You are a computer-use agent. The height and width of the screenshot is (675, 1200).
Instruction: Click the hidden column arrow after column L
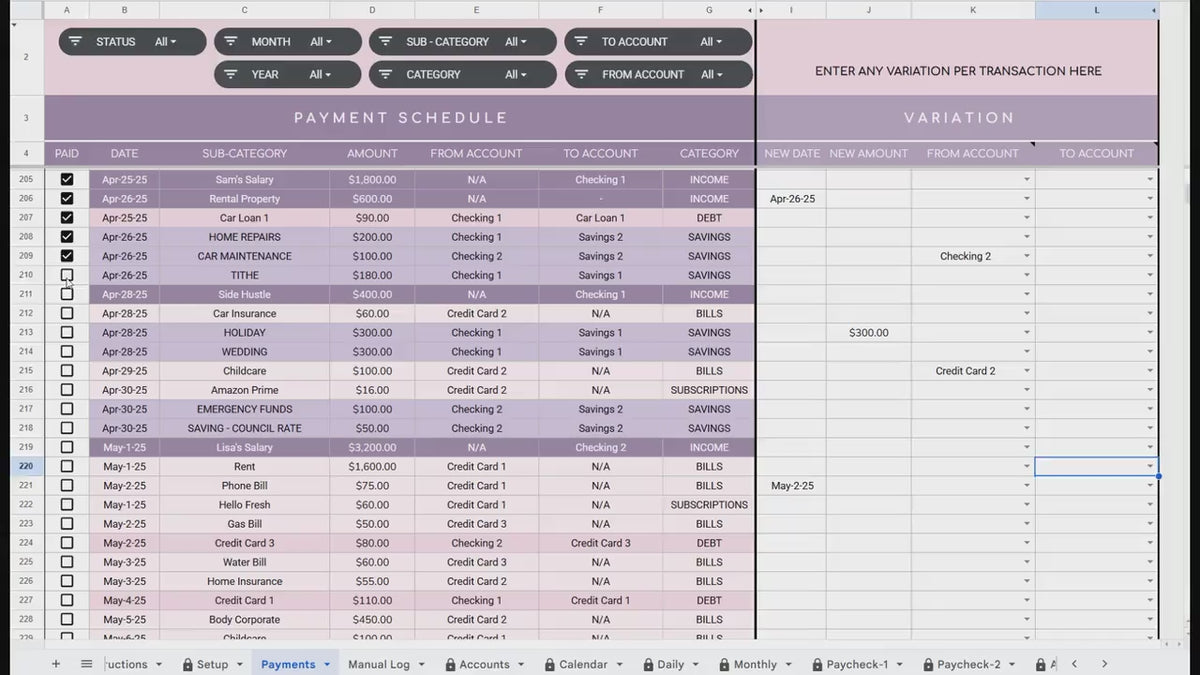(1155, 10)
